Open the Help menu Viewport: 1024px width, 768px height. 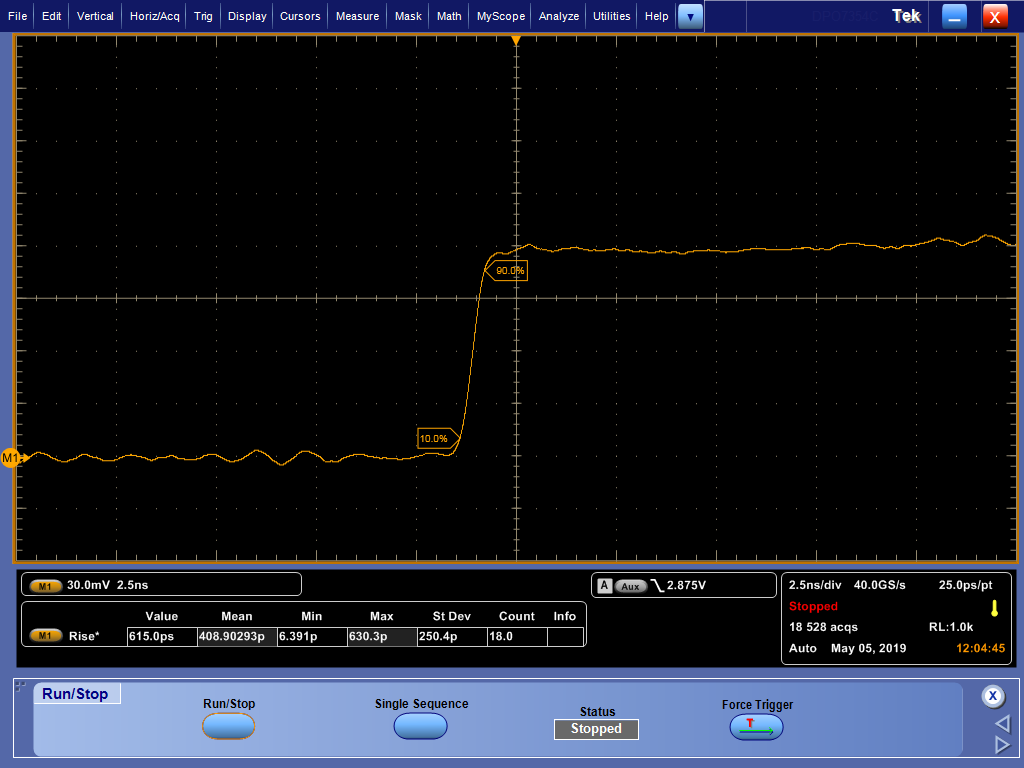657,16
